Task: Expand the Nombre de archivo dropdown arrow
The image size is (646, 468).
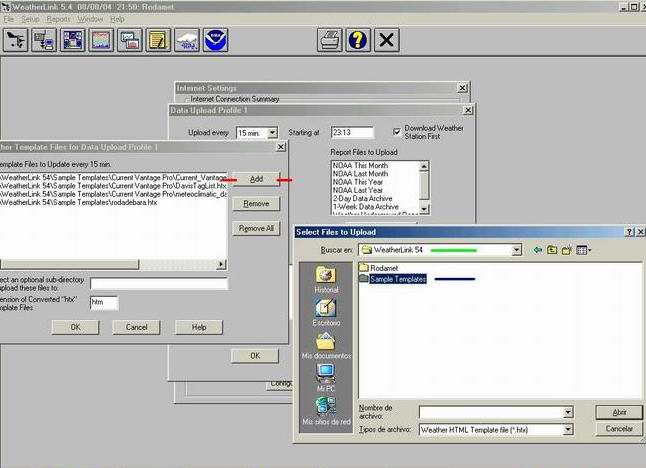Action: click(x=568, y=412)
